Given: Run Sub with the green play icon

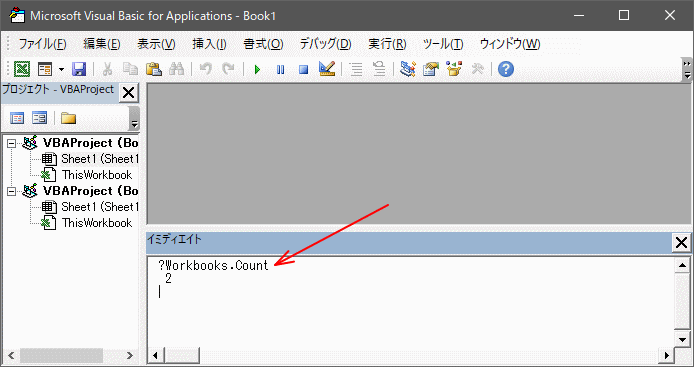Looking at the screenshot, I should [x=257, y=70].
